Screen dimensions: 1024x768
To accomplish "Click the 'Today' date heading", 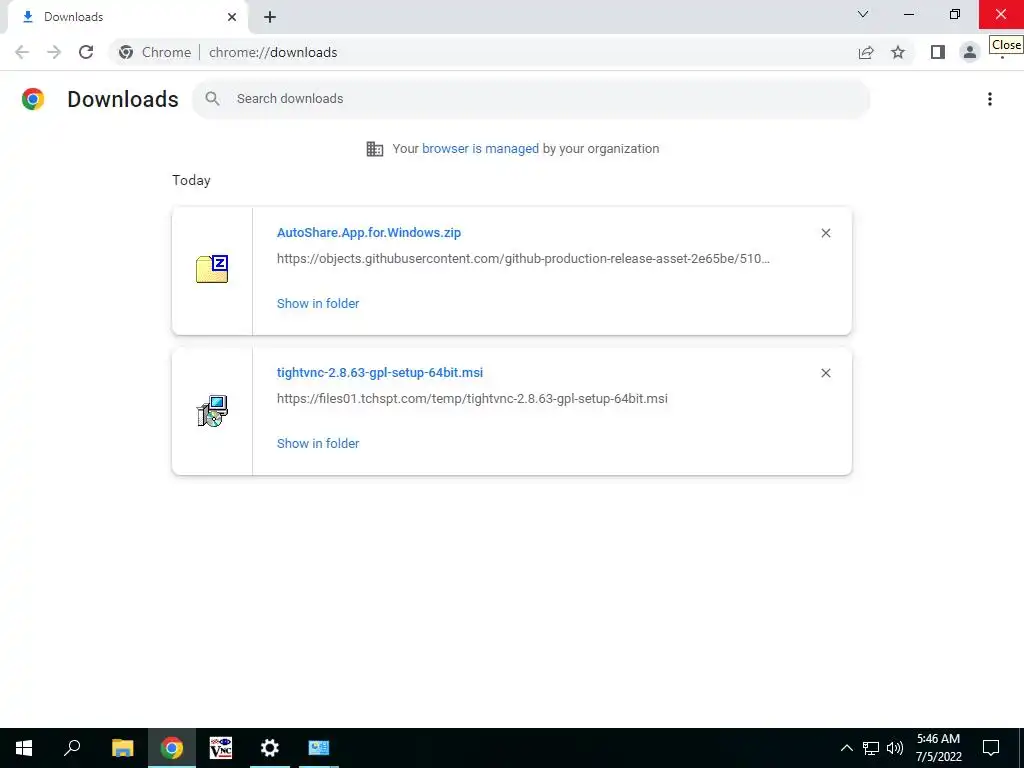I will (x=191, y=180).
